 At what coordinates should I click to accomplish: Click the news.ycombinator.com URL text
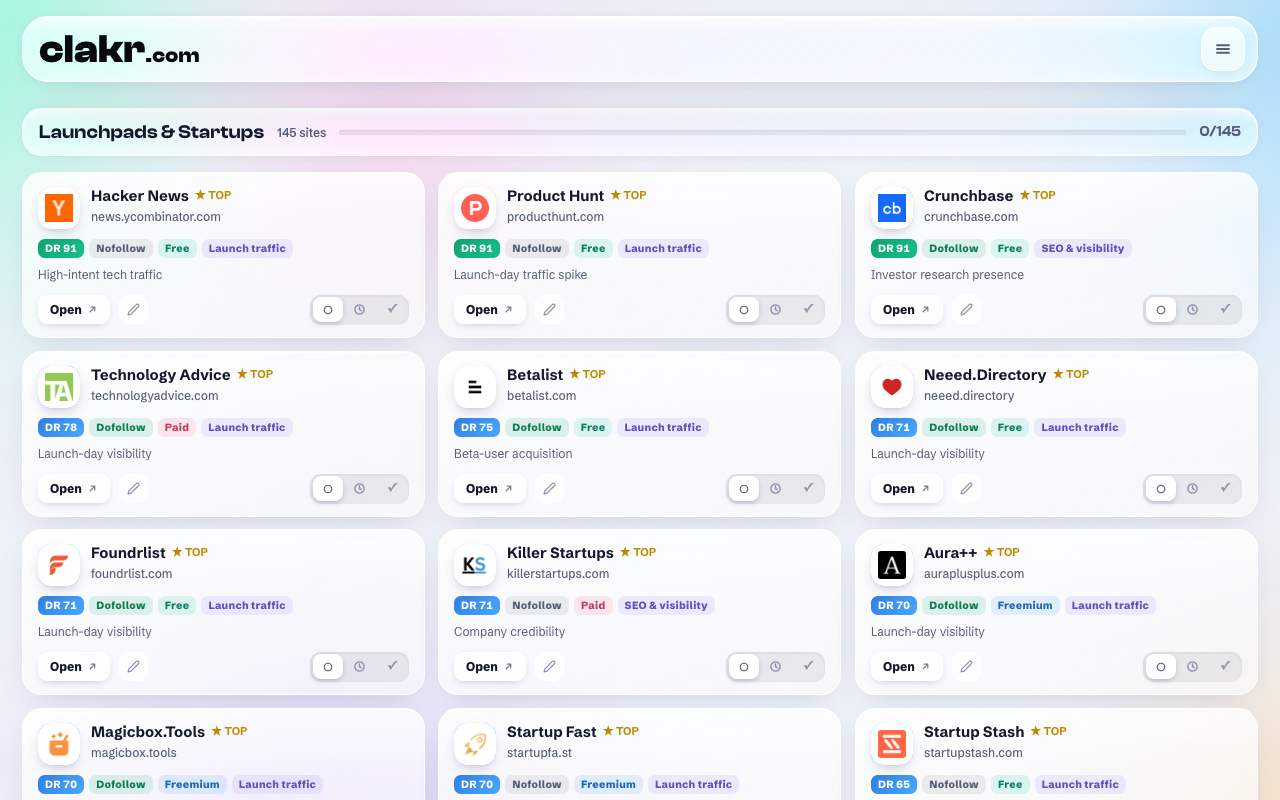[x=156, y=217]
